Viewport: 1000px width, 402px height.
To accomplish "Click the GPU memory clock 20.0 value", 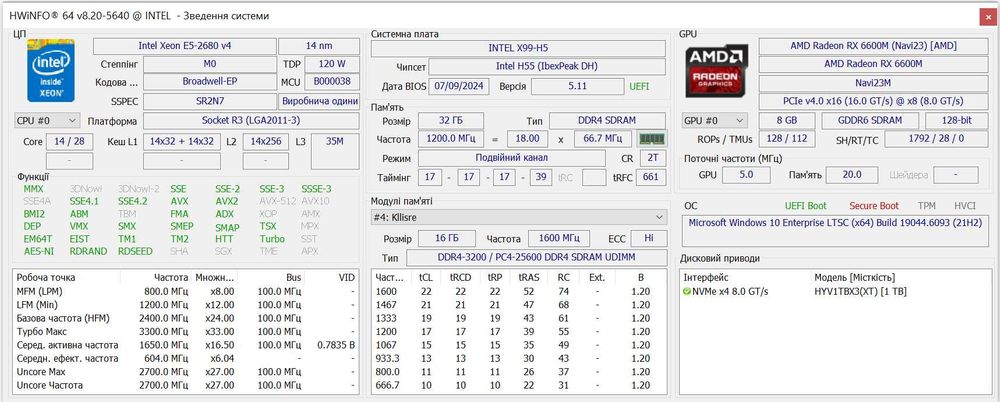I will point(851,175).
